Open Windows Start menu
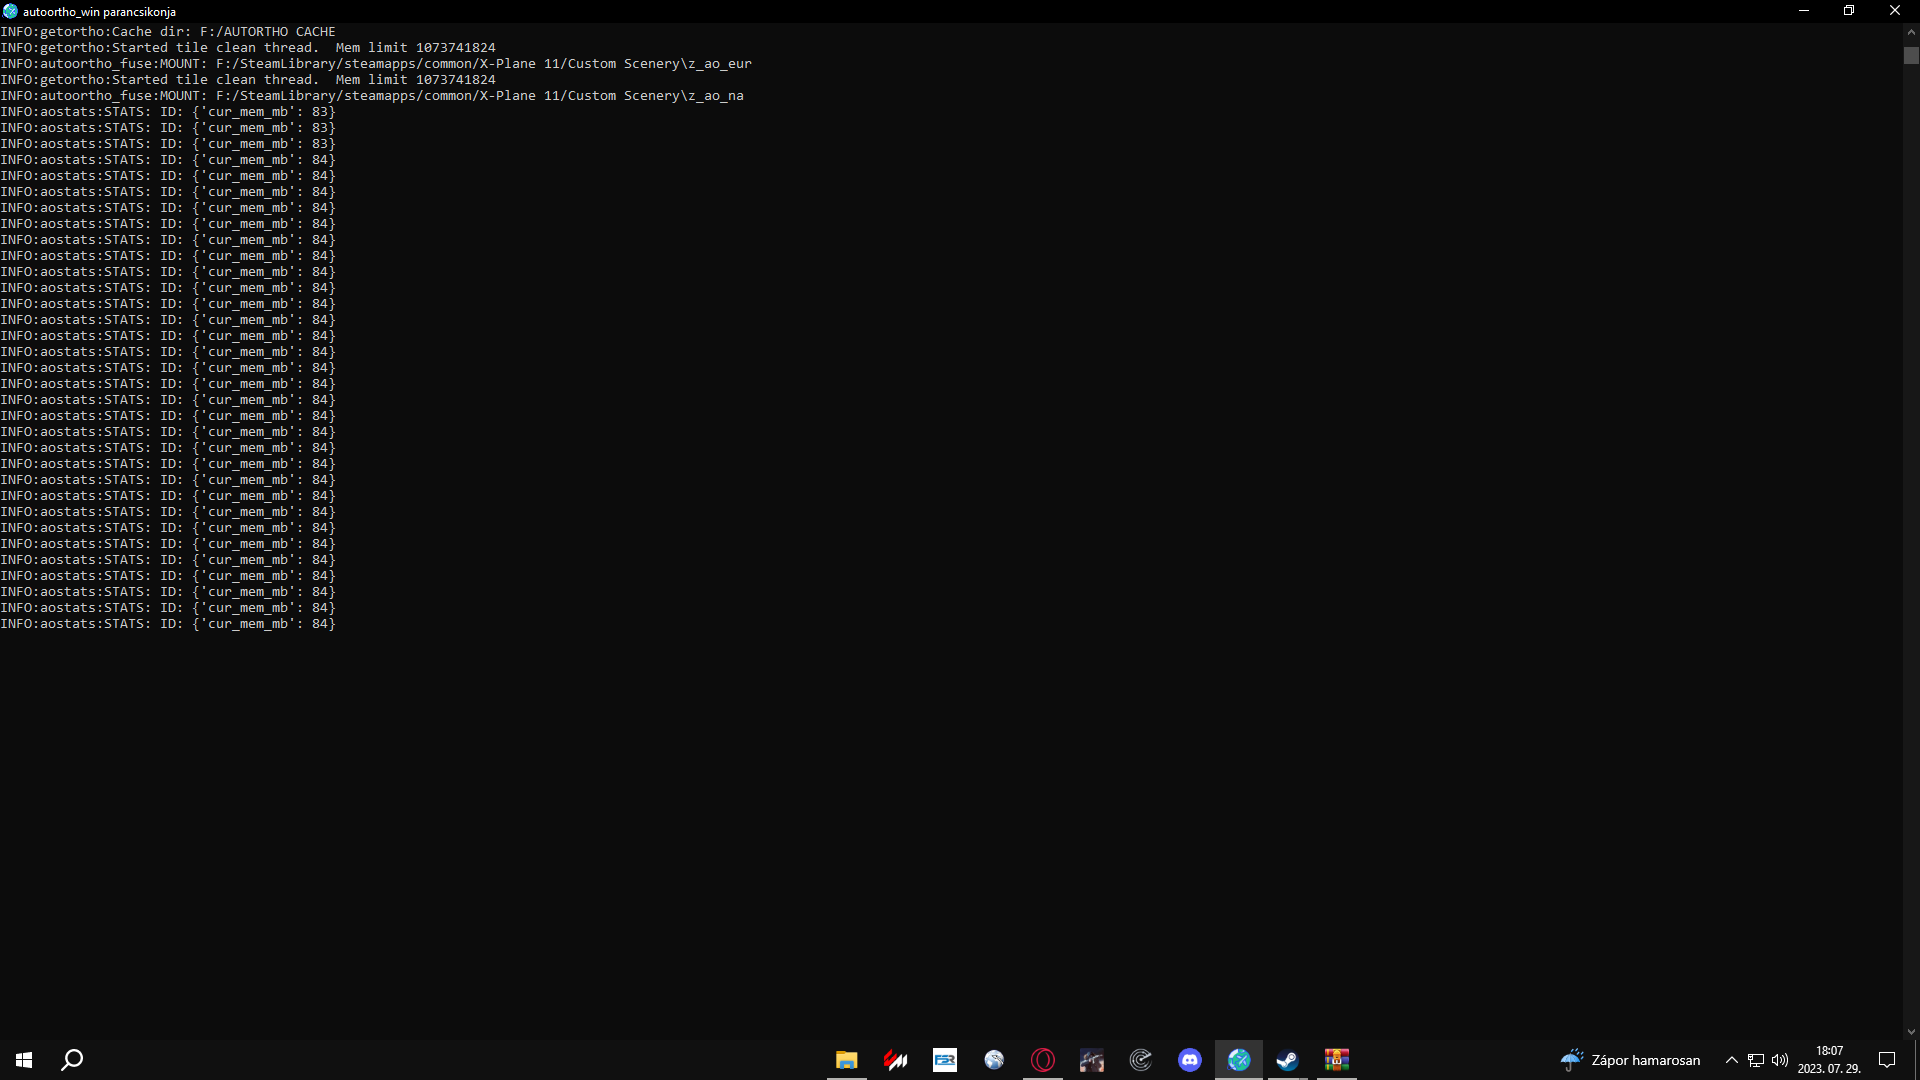Screen dimensions: 1920x1080 [24, 1060]
